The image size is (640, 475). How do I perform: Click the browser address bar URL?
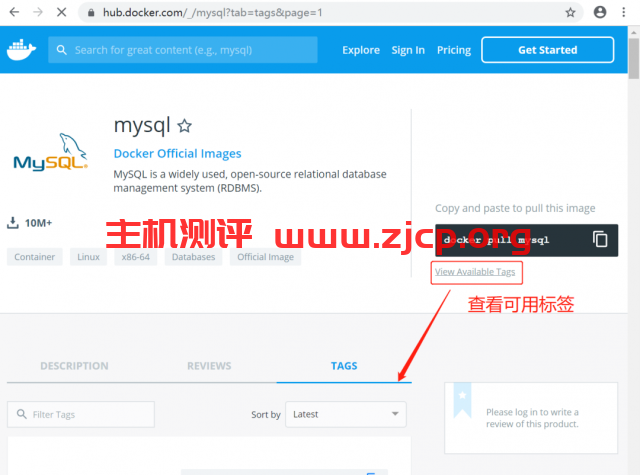tap(212, 13)
